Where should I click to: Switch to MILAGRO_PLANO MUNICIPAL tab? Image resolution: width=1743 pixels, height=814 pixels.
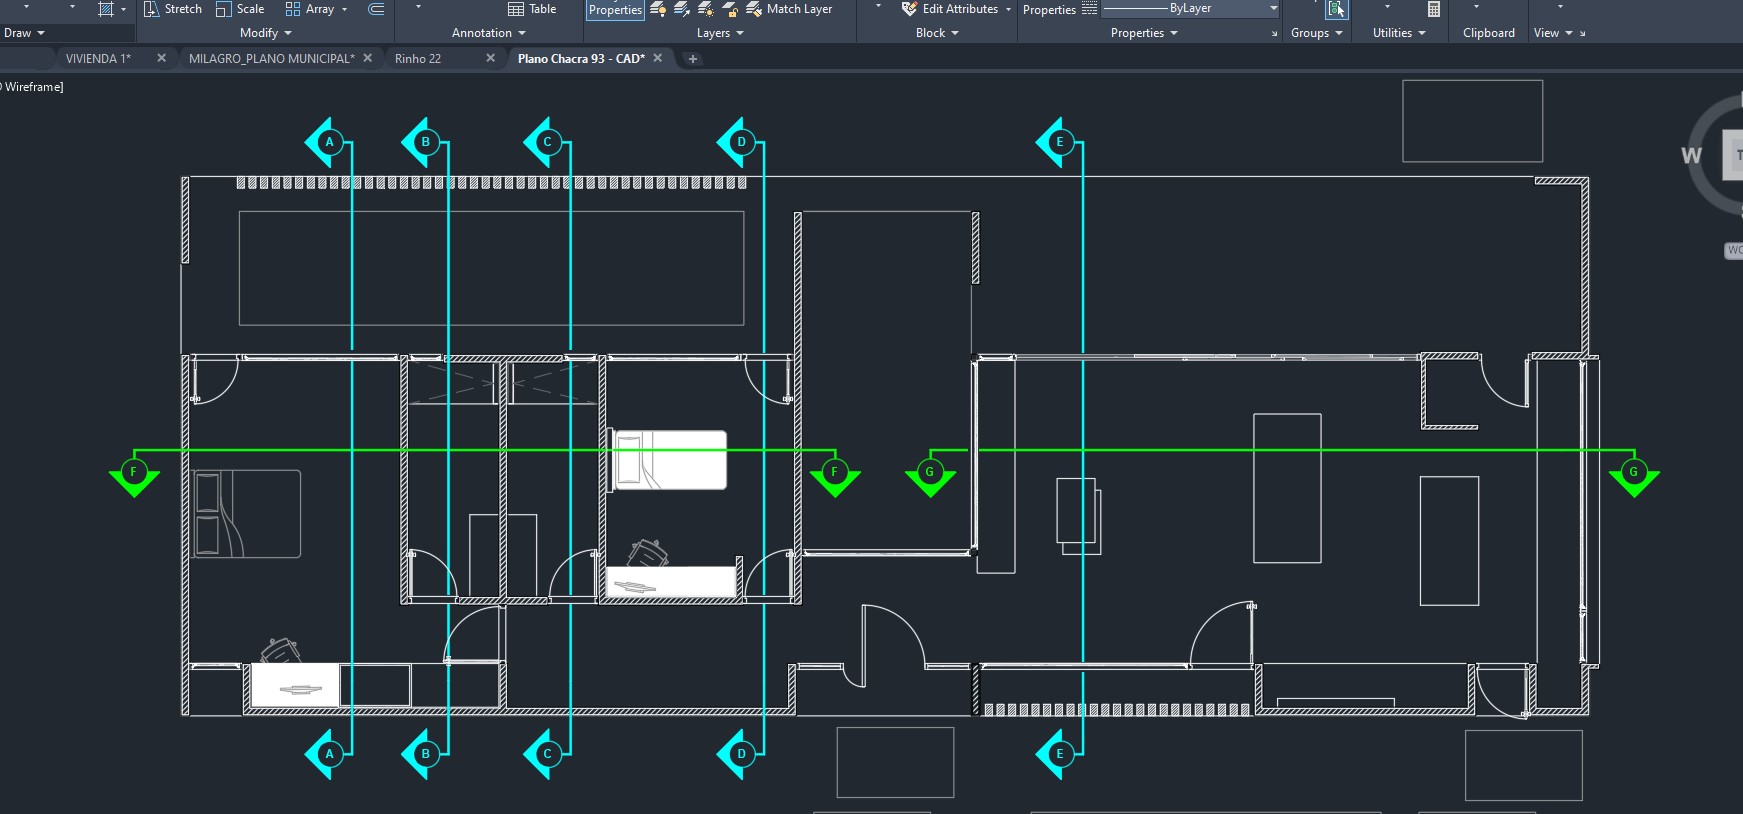[x=271, y=59]
